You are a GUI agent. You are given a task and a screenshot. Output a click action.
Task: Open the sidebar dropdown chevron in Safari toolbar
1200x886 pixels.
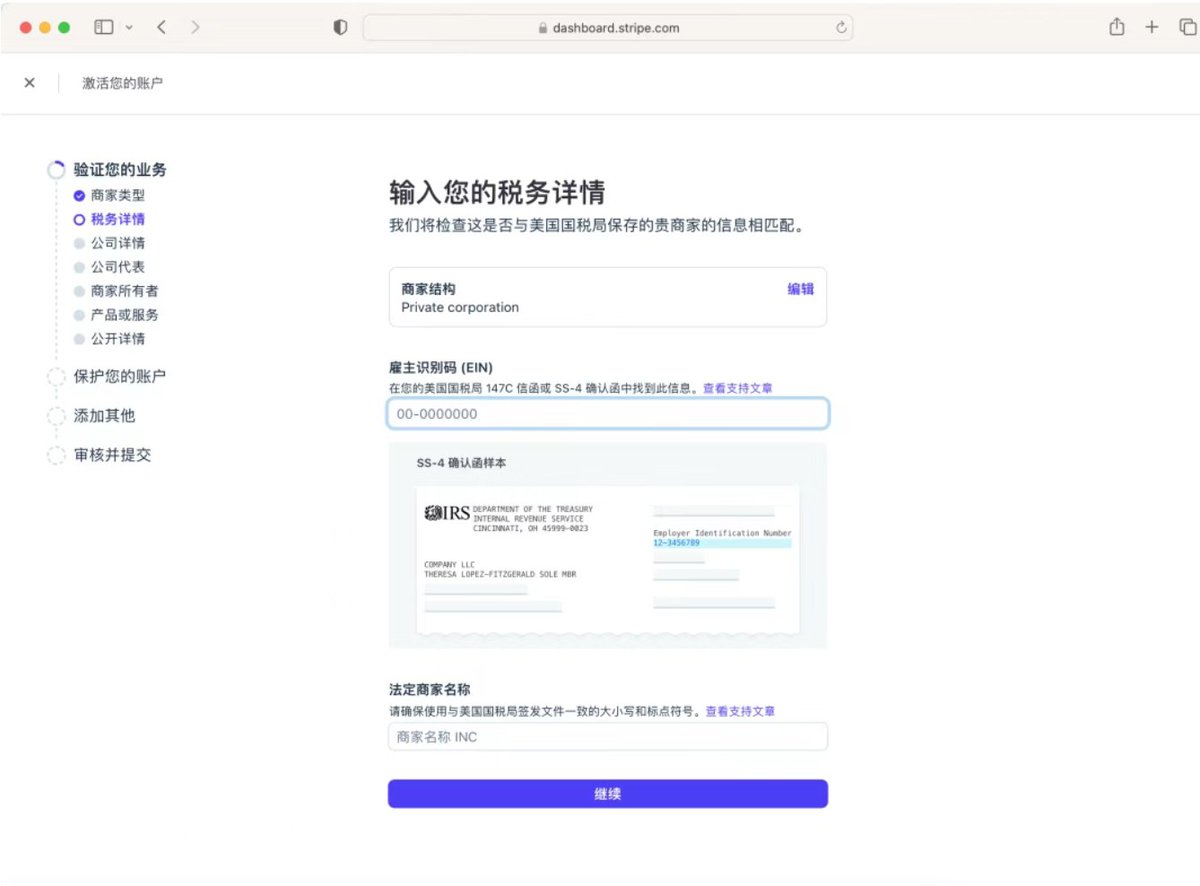click(129, 28)
